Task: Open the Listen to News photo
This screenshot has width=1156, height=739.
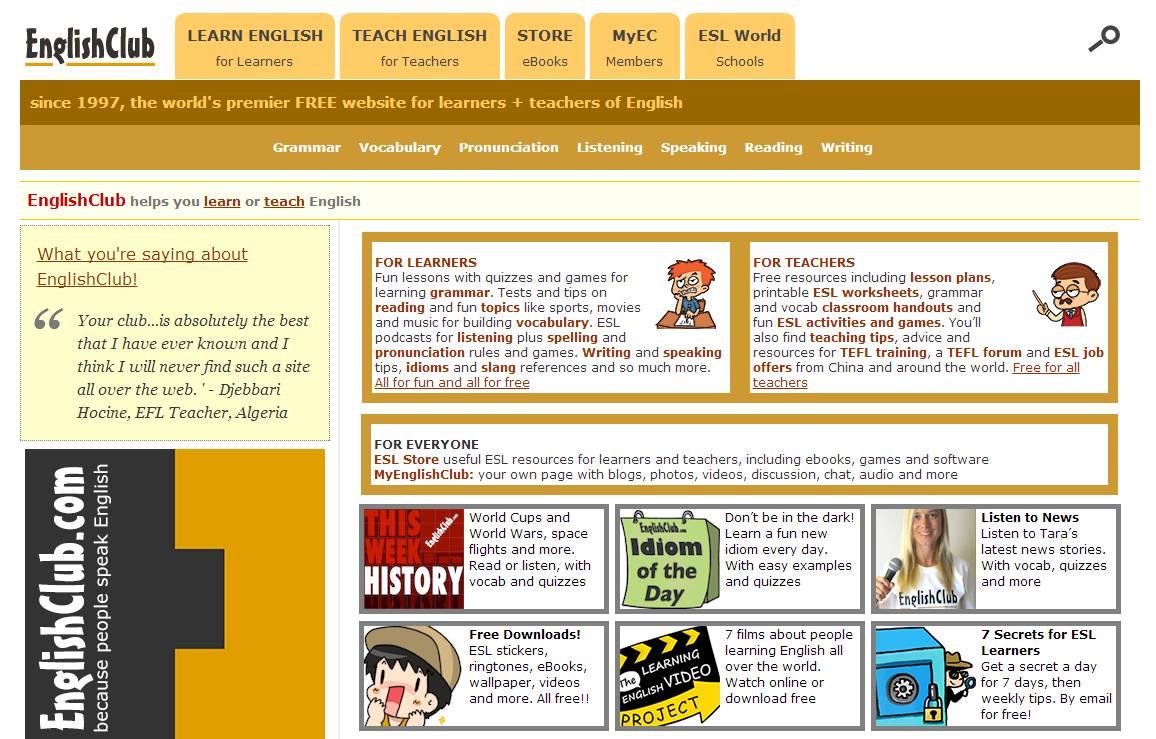Action: tap(925, 559)
